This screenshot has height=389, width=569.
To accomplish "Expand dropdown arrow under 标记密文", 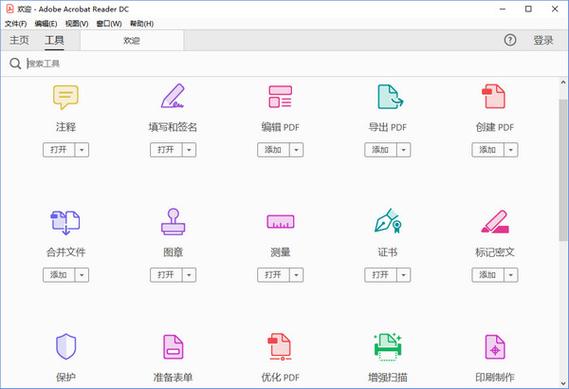I will click(x=511, y=275).
